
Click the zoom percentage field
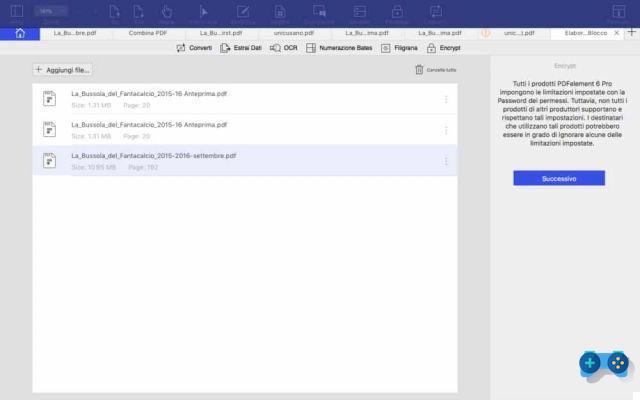click(50, 11)
